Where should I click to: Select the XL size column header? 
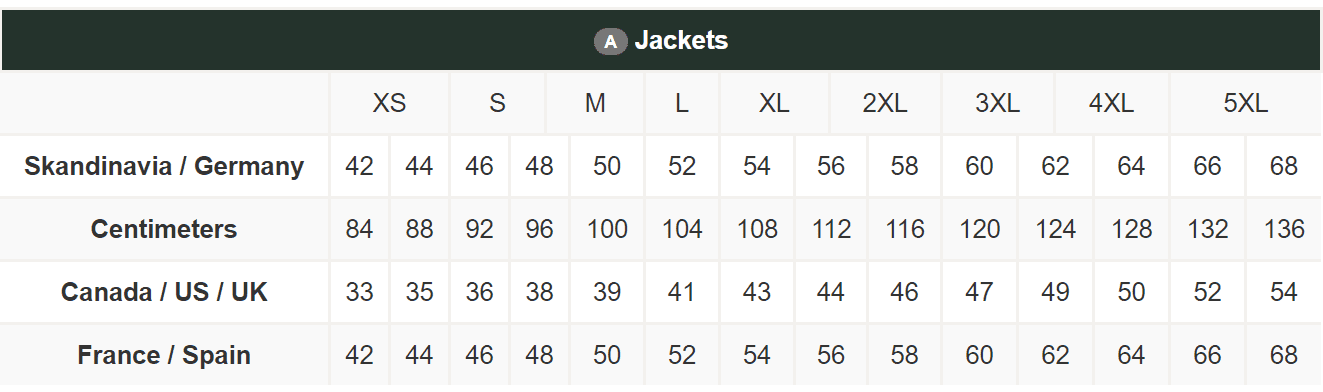pos(775,103)
